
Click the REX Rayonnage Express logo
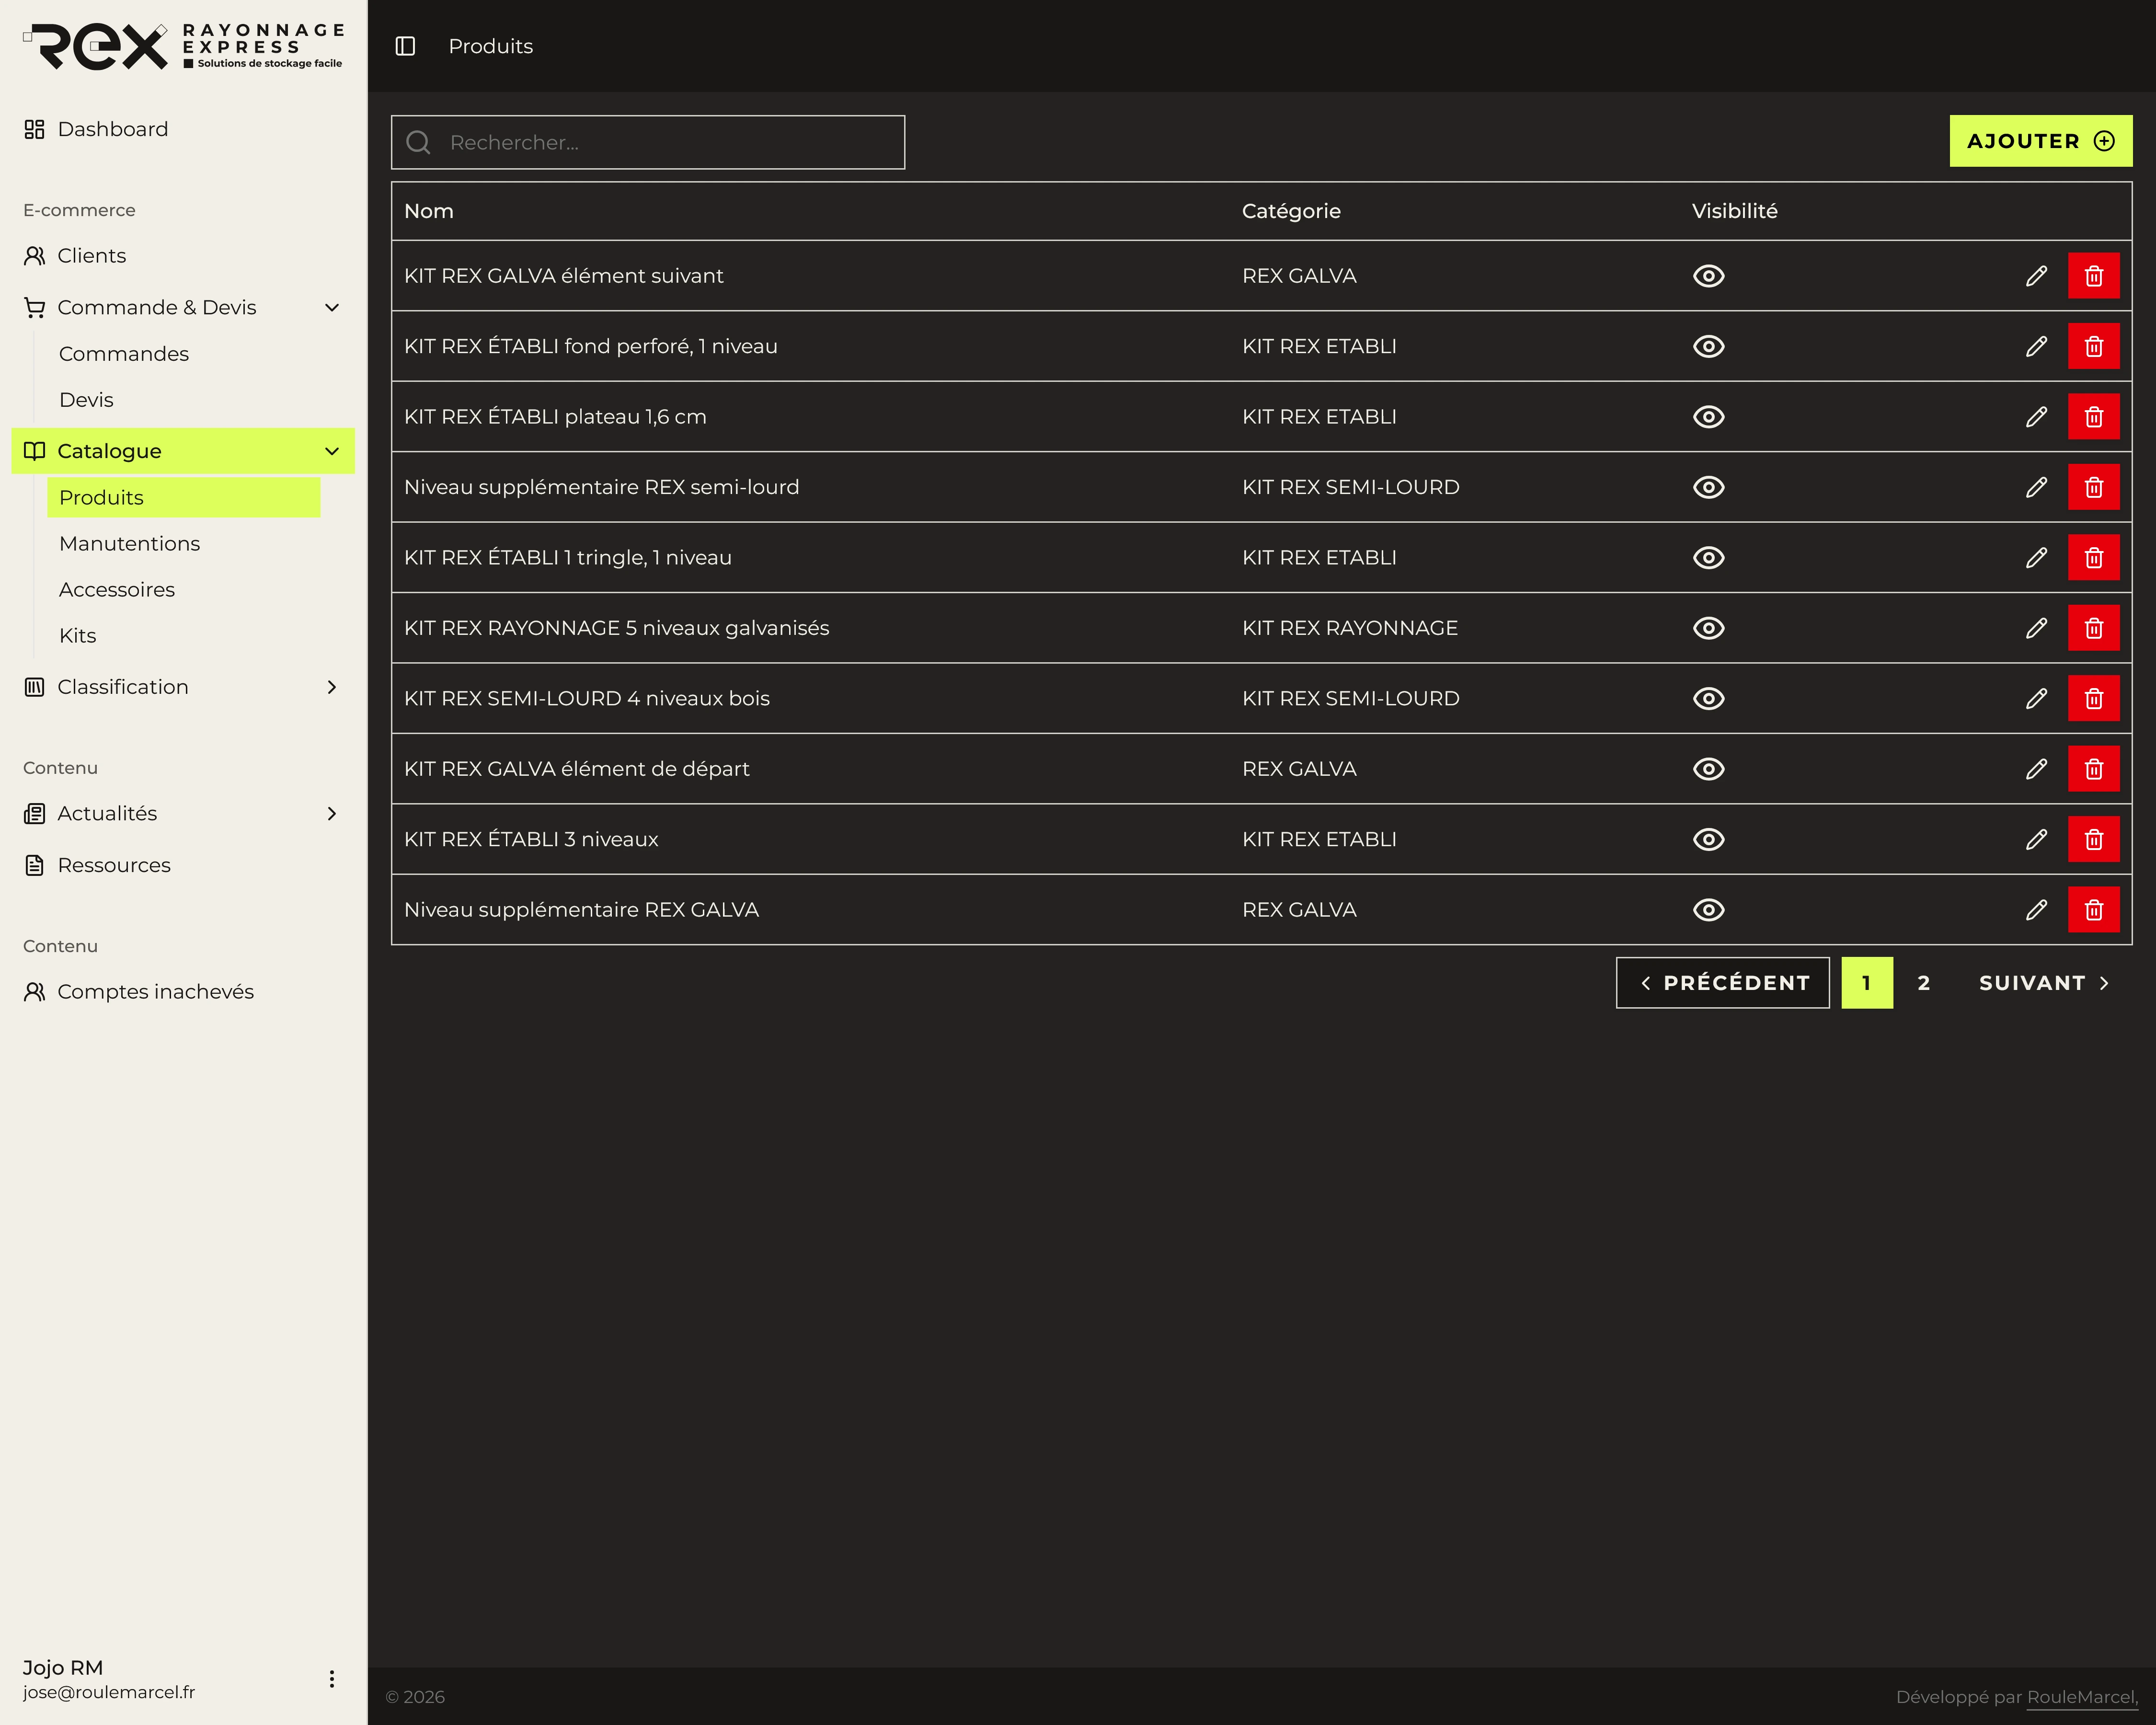coord(183,47)
